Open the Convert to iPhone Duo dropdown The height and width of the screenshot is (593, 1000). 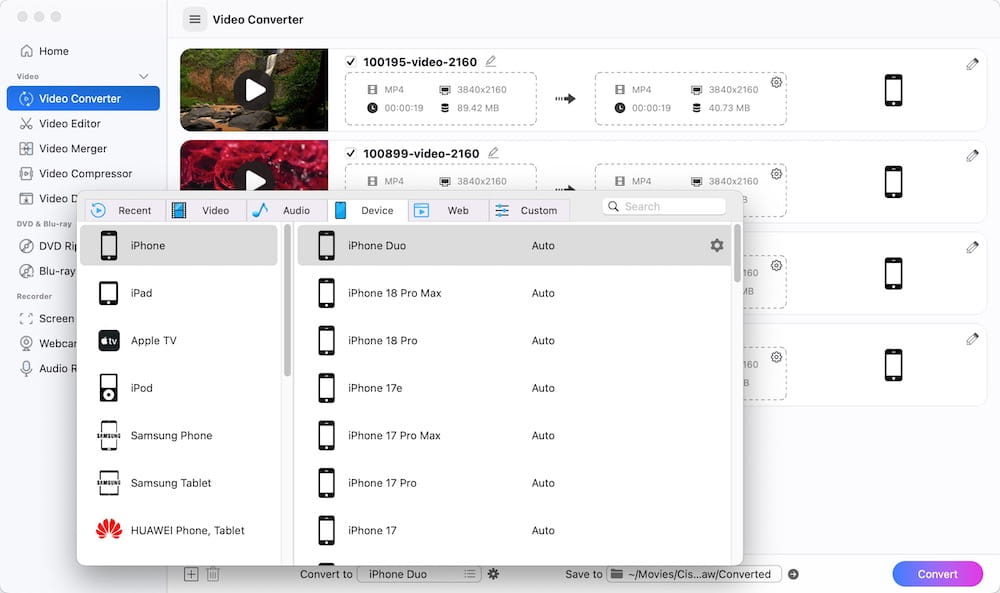419,574
